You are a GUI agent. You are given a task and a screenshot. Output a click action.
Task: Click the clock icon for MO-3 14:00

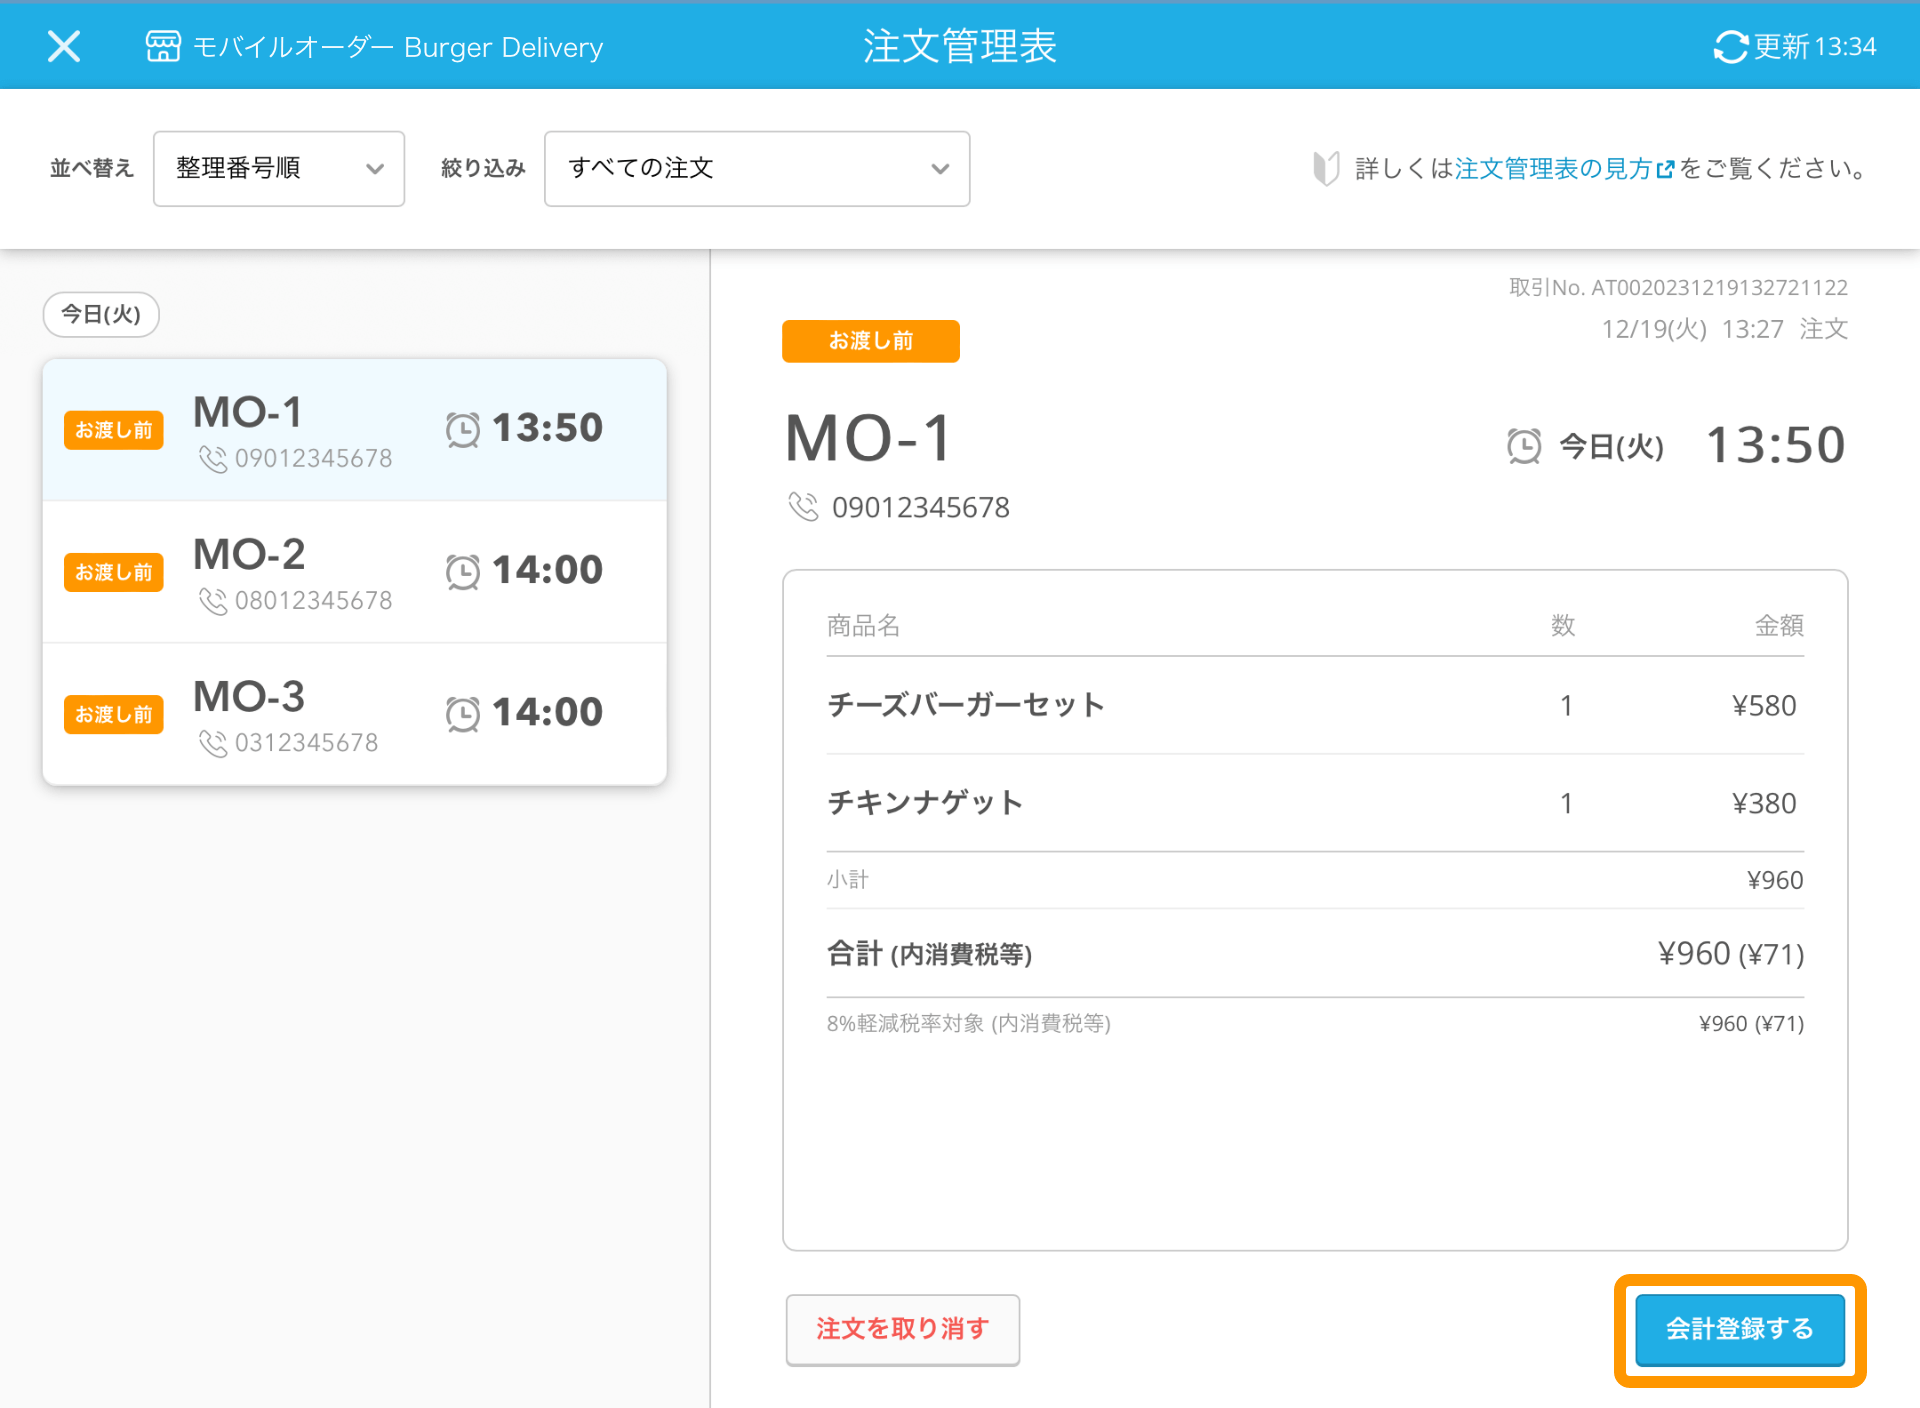463,713
